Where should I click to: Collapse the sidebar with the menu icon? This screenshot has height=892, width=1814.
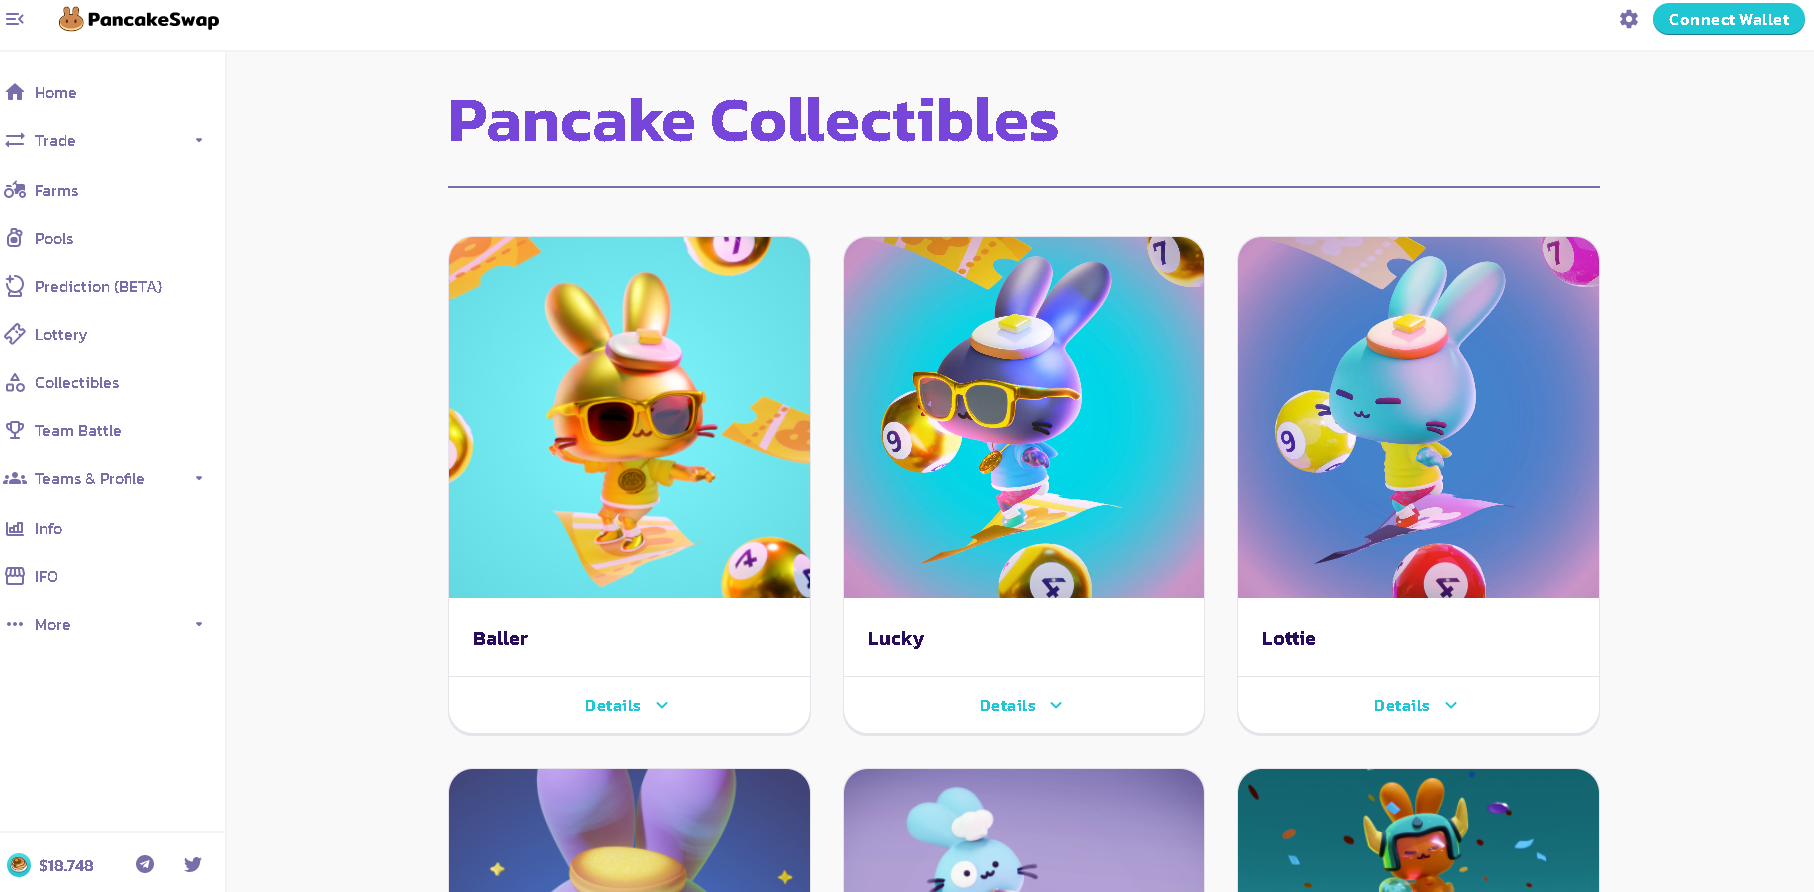click(x=15, y=19)
